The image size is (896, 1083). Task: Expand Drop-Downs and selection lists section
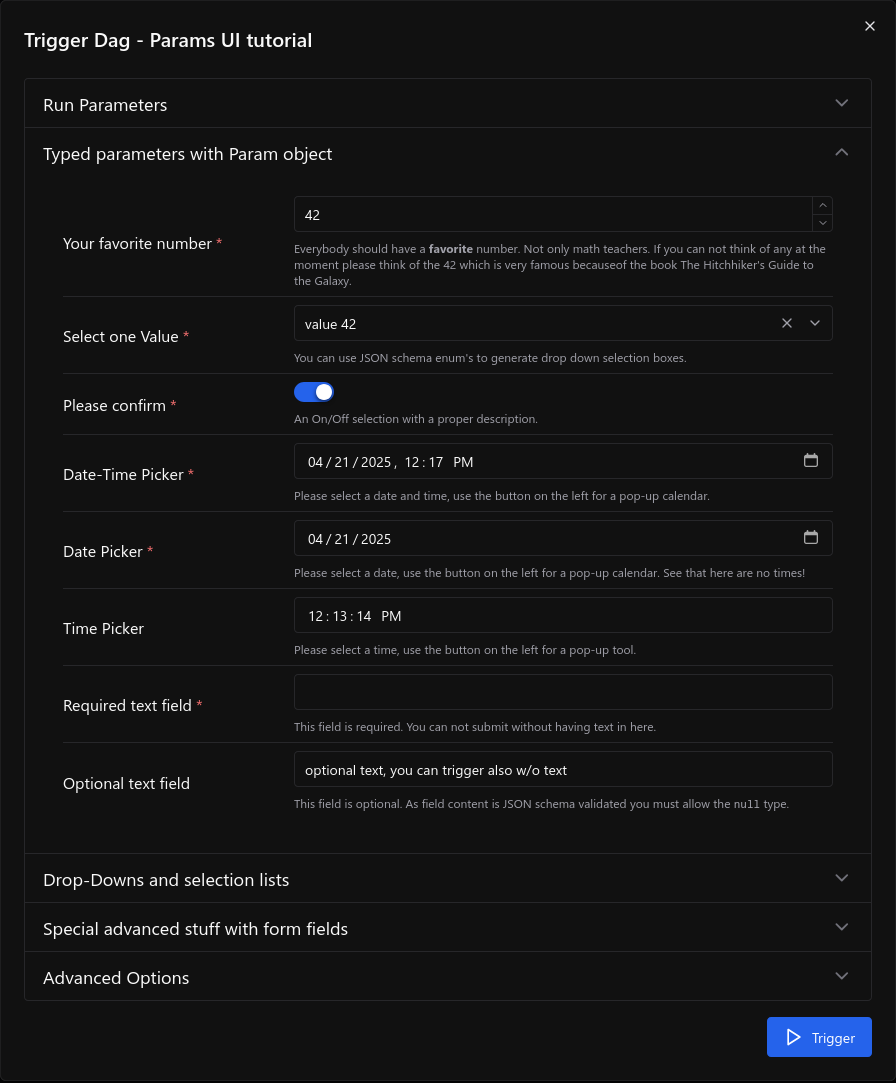point(447,879)
